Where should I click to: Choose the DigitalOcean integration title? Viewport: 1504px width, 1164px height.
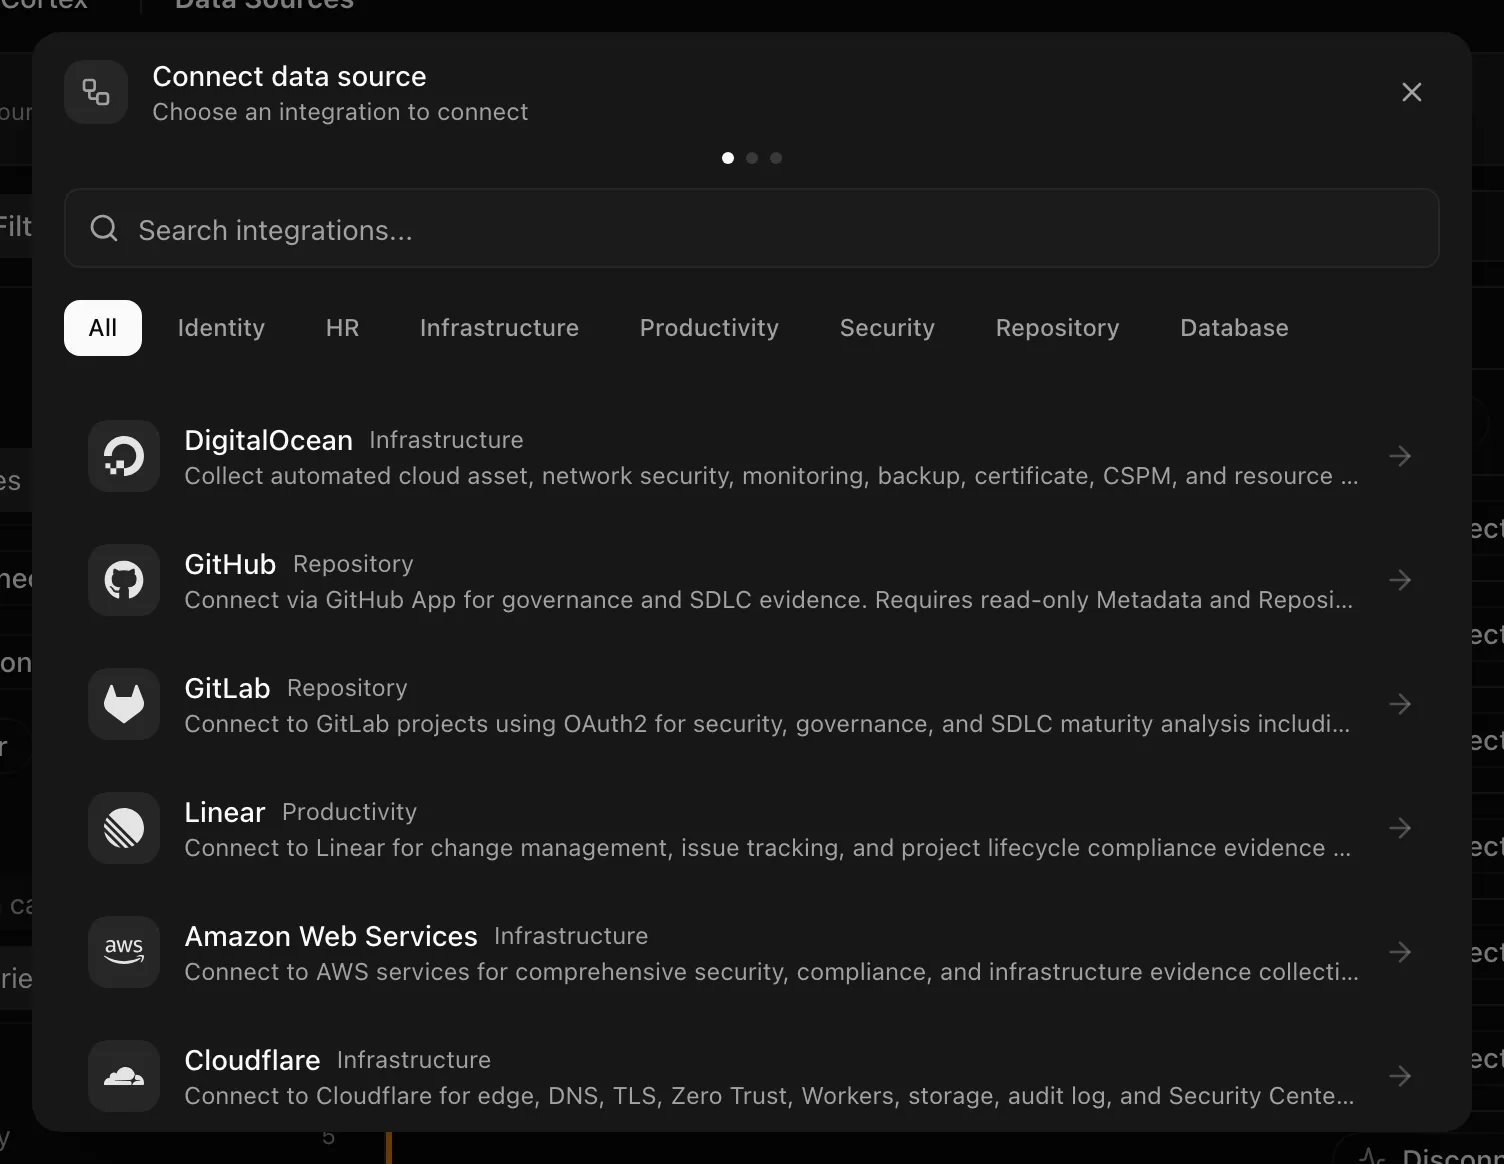[269, 440]
